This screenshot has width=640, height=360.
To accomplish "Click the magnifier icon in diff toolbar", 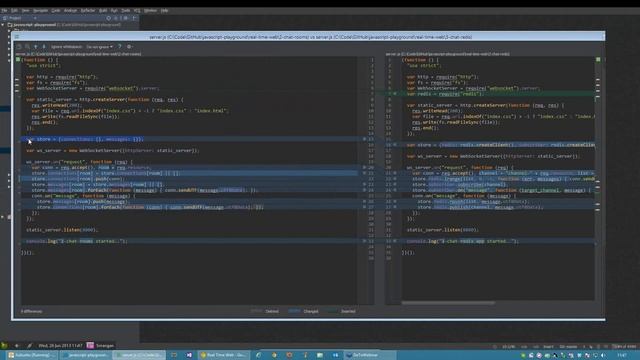I will point(27,47).
